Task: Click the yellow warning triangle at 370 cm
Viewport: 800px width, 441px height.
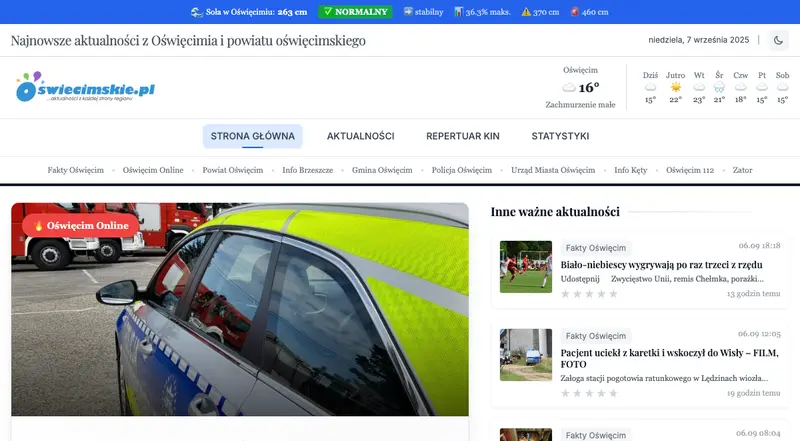Action: pos(526,12)
